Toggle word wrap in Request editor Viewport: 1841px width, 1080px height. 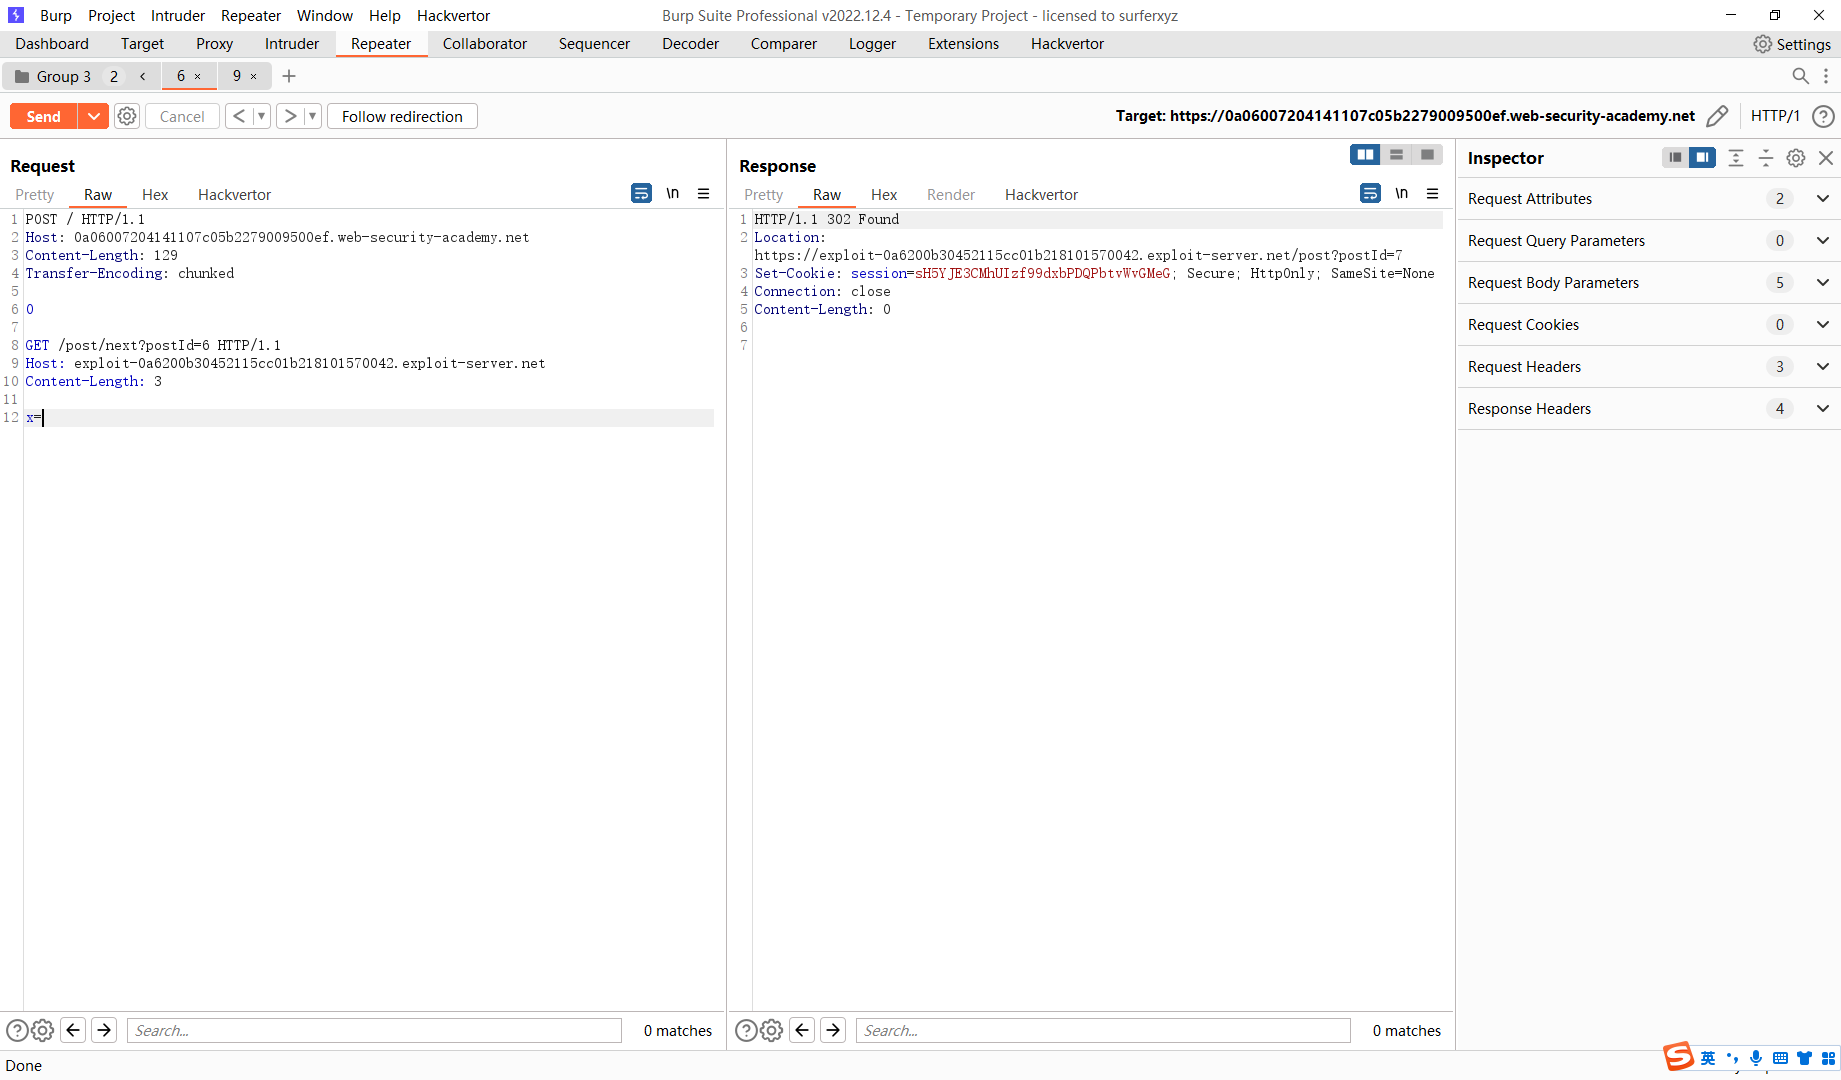tap(641, 194)
